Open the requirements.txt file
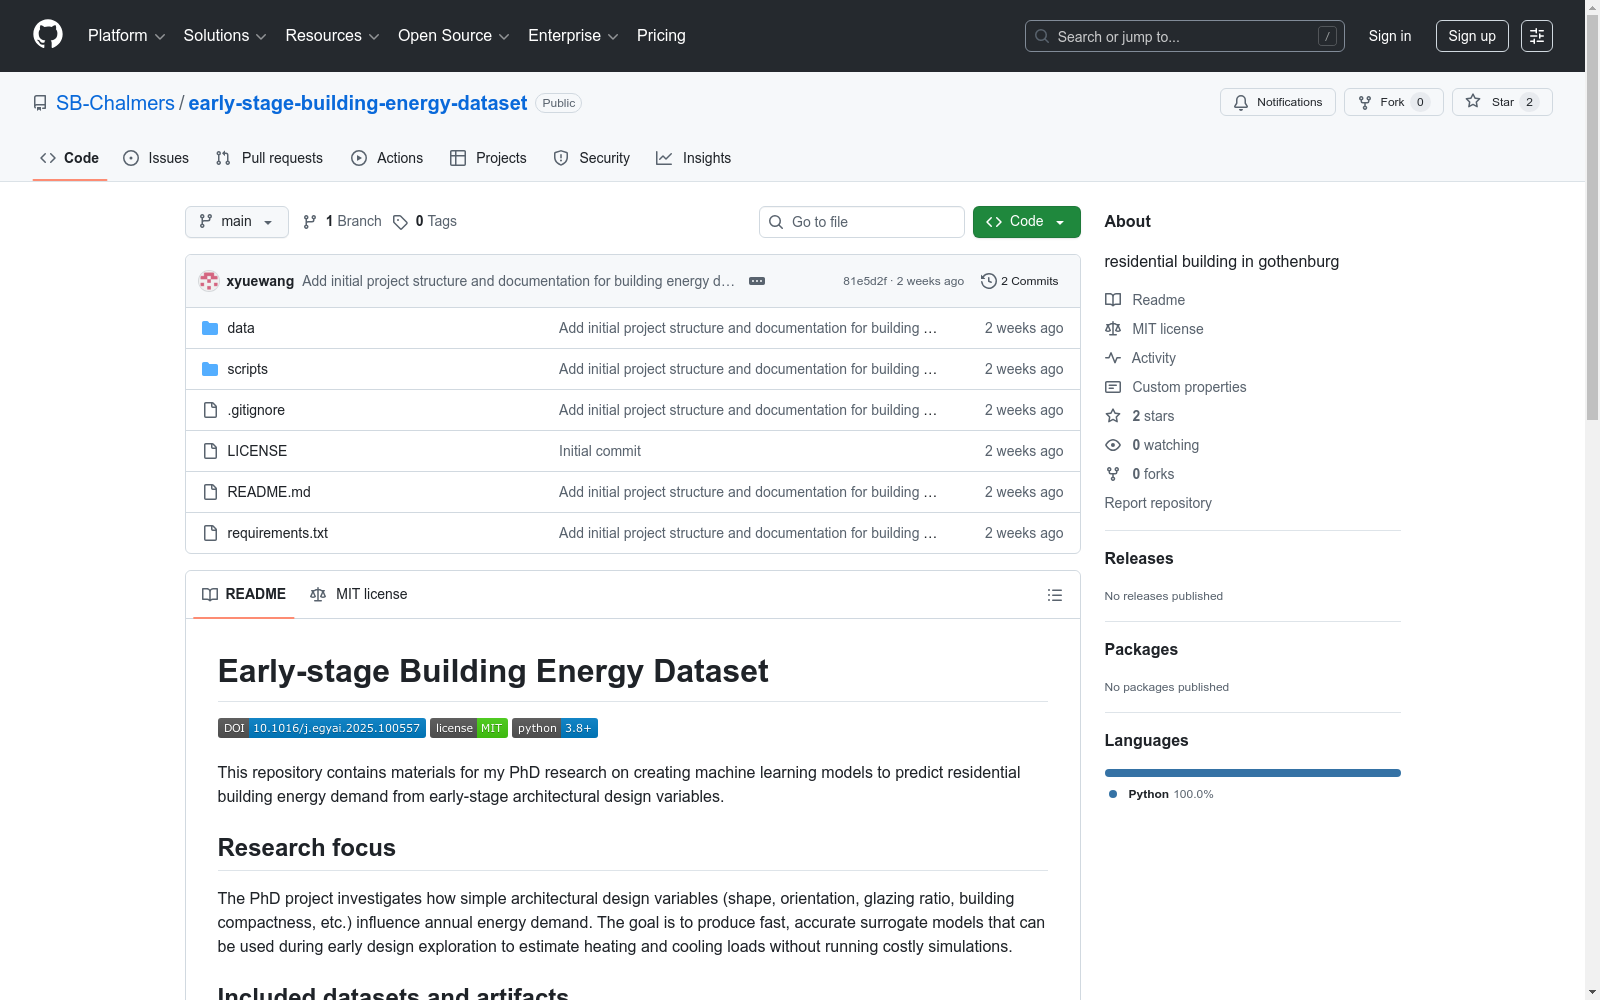Image resolution: width=1600 pixels, height=1000 pixels. tap(277, 533)
